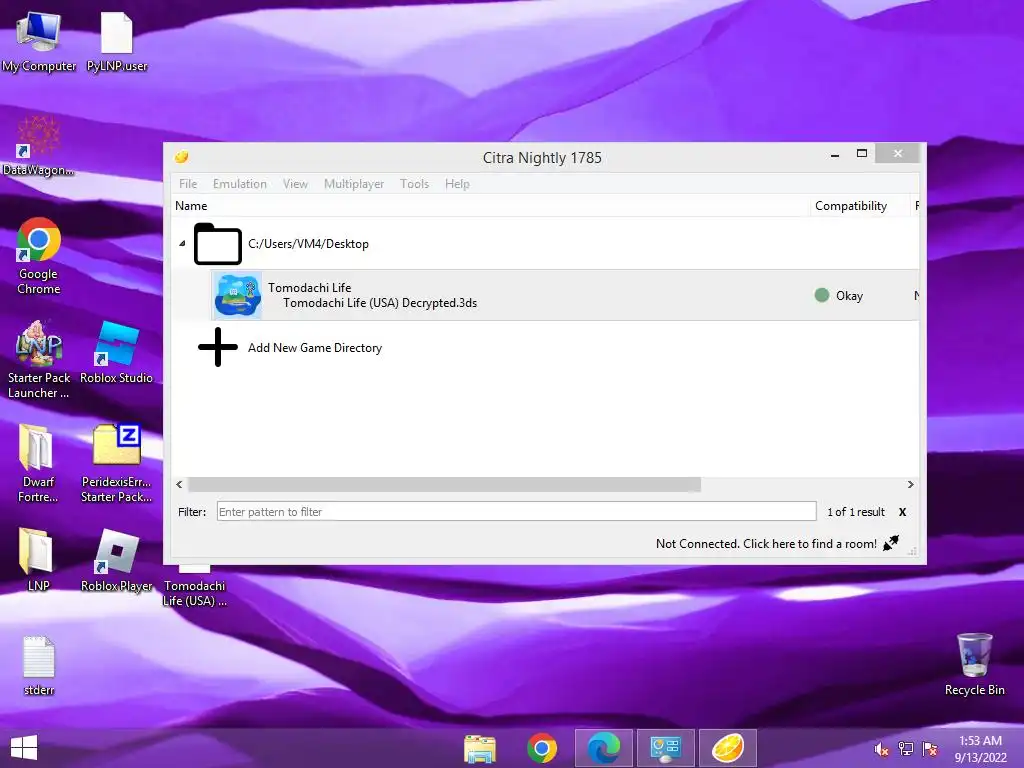Viewport: 1024px width, 768px height.
Task: Sort by Name column header
Action: click(490, 206)
